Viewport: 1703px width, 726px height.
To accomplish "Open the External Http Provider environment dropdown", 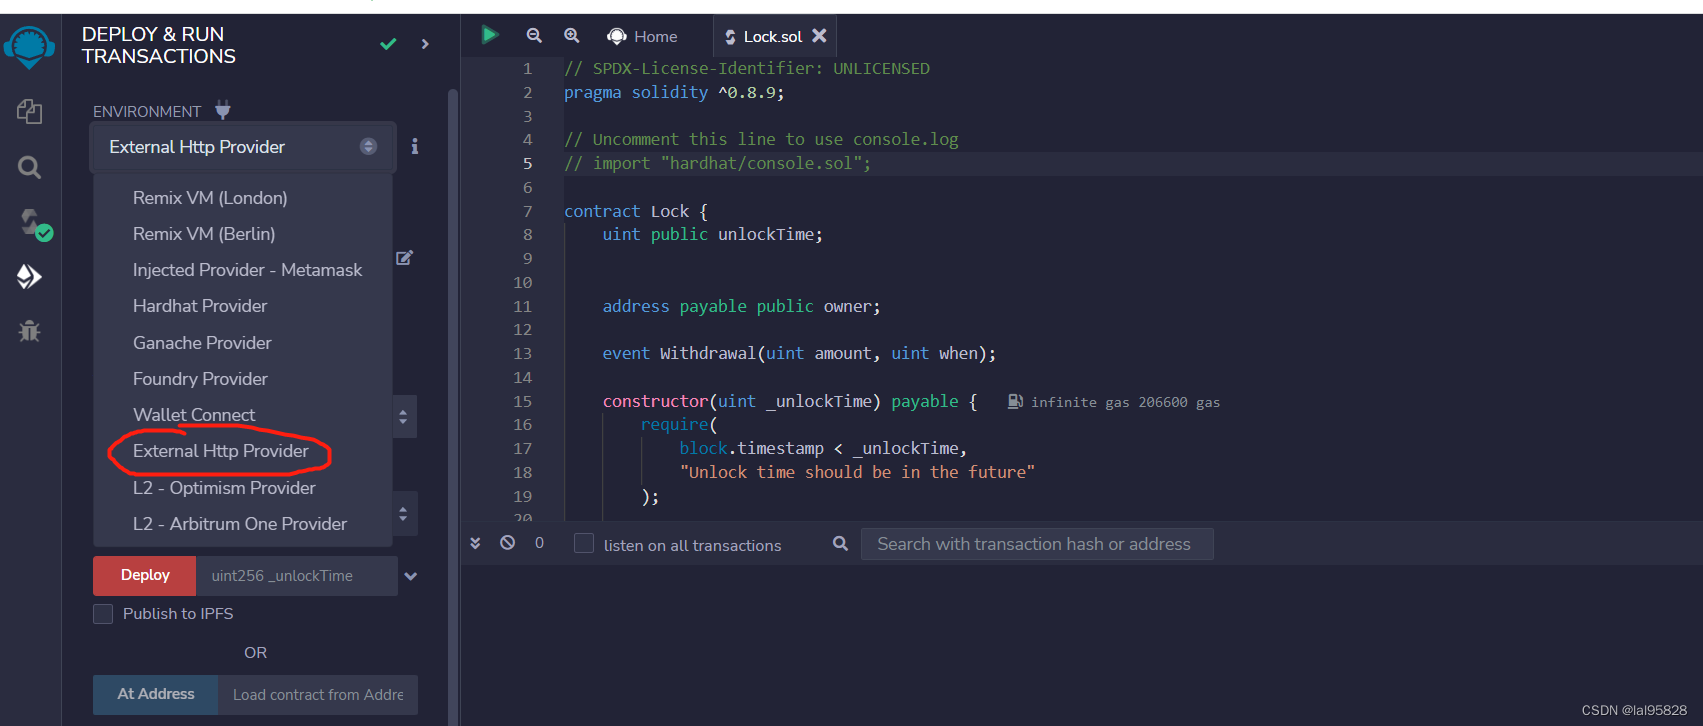I will pyautogui.click(x=243, y=147).
